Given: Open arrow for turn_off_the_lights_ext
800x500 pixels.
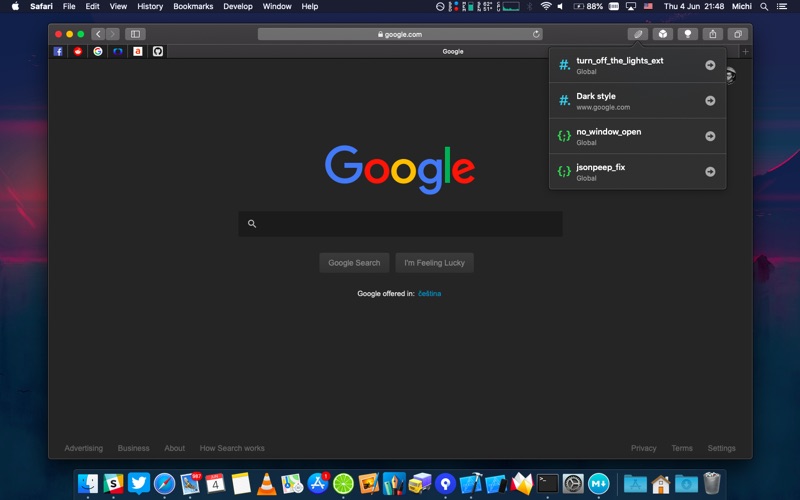Looking at the screenshot, I should click(x=710, y=65).
